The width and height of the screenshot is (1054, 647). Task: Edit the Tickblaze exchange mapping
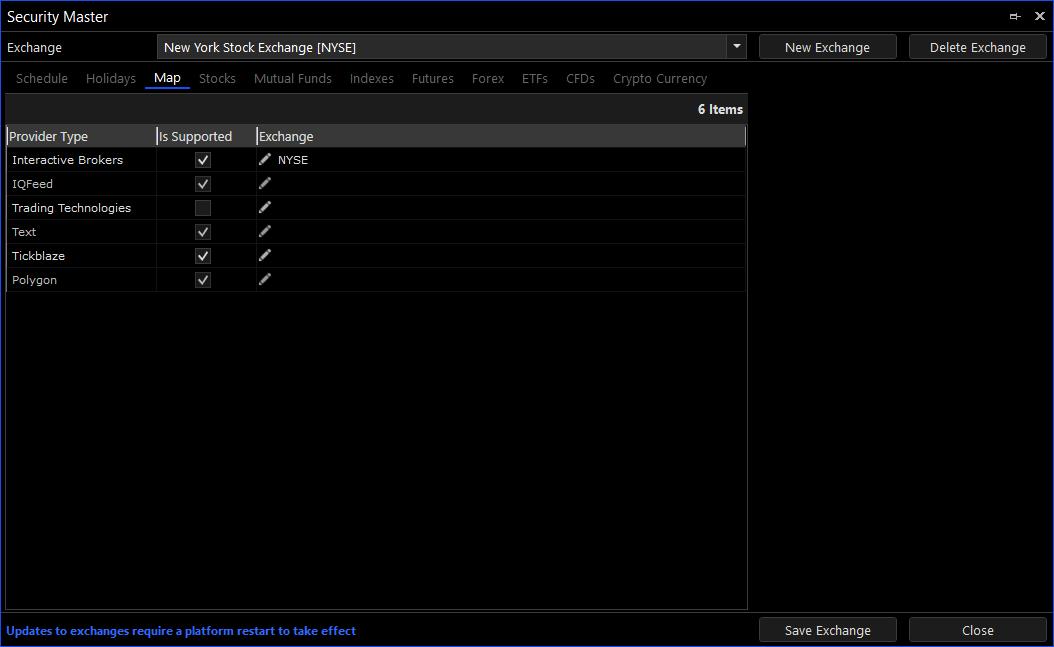pos(265,255)
